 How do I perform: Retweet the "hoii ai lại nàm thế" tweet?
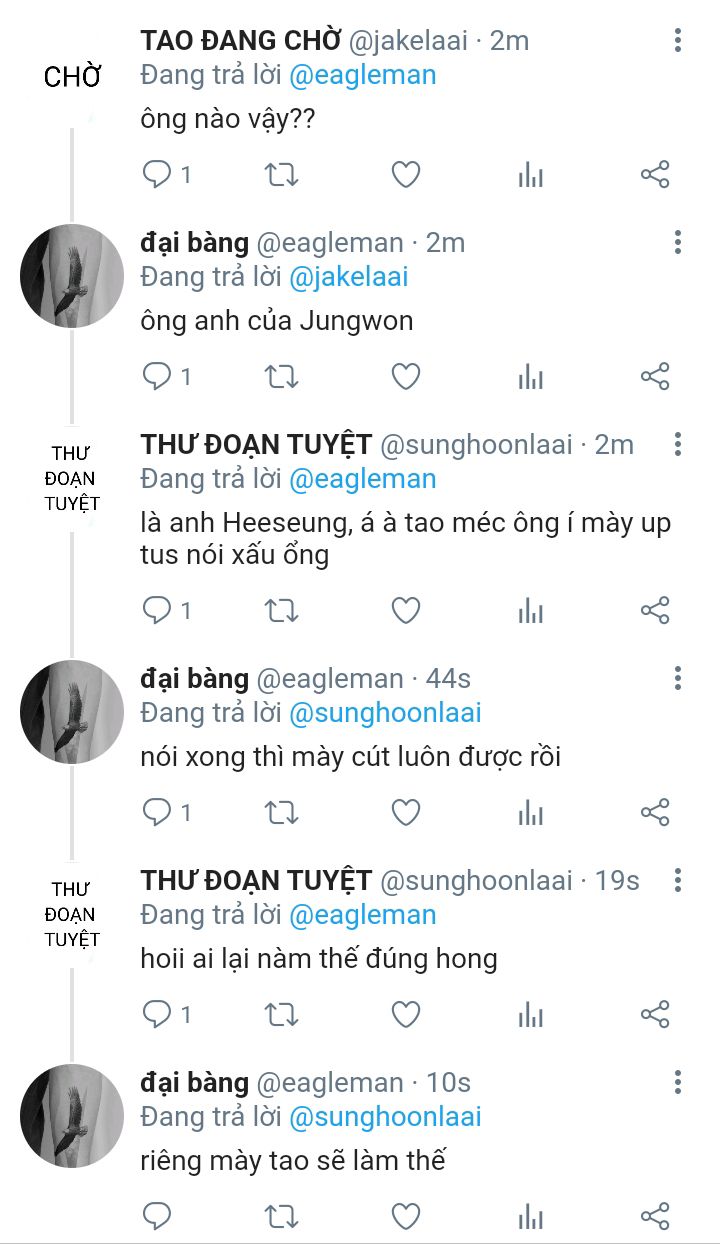[281, 1014]
